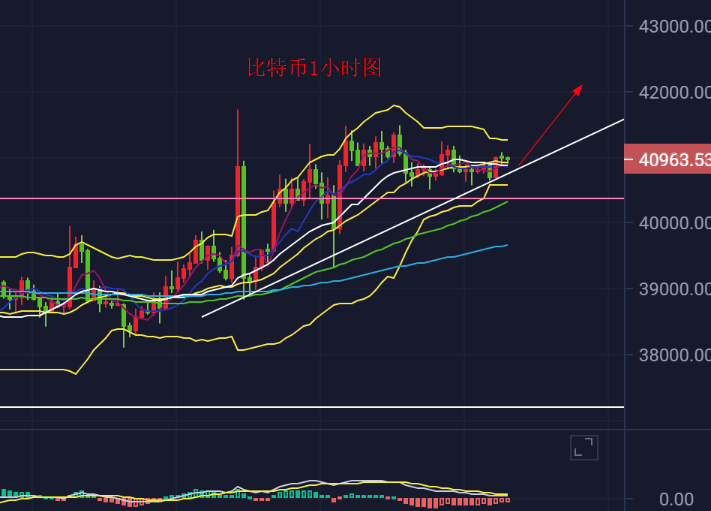This screenshot has height=511, width=711.
Task: Click the 42000.00 price axis label
Action: (x=675, y=92)
